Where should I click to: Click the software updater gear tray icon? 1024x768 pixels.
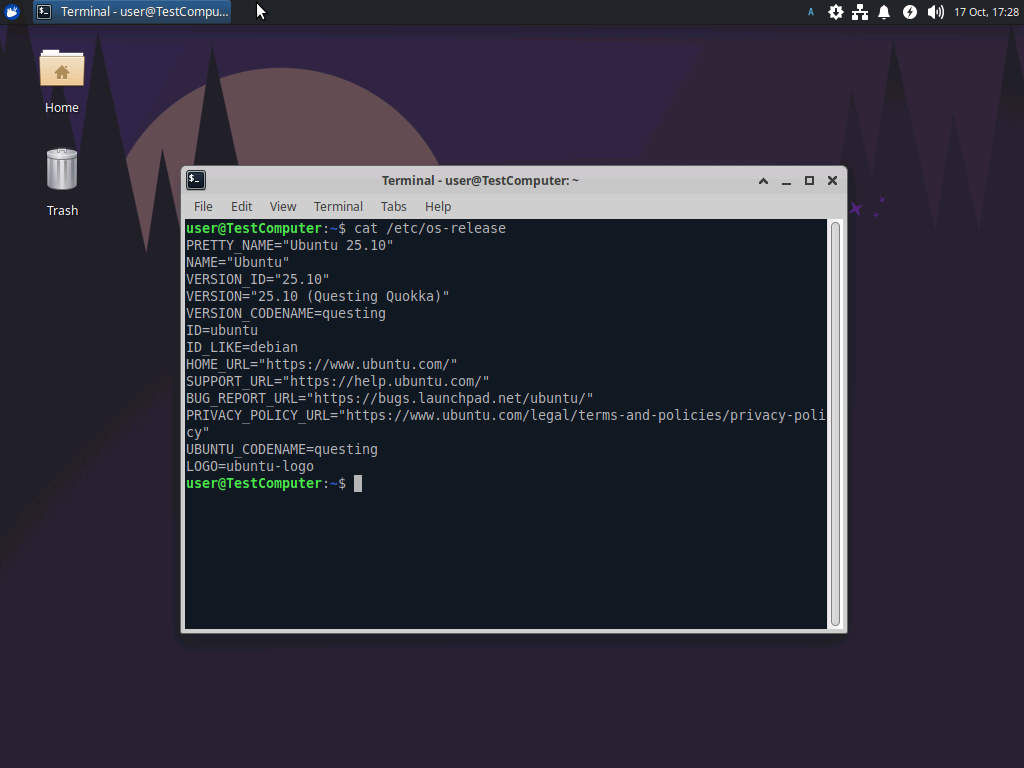[836, 12]
